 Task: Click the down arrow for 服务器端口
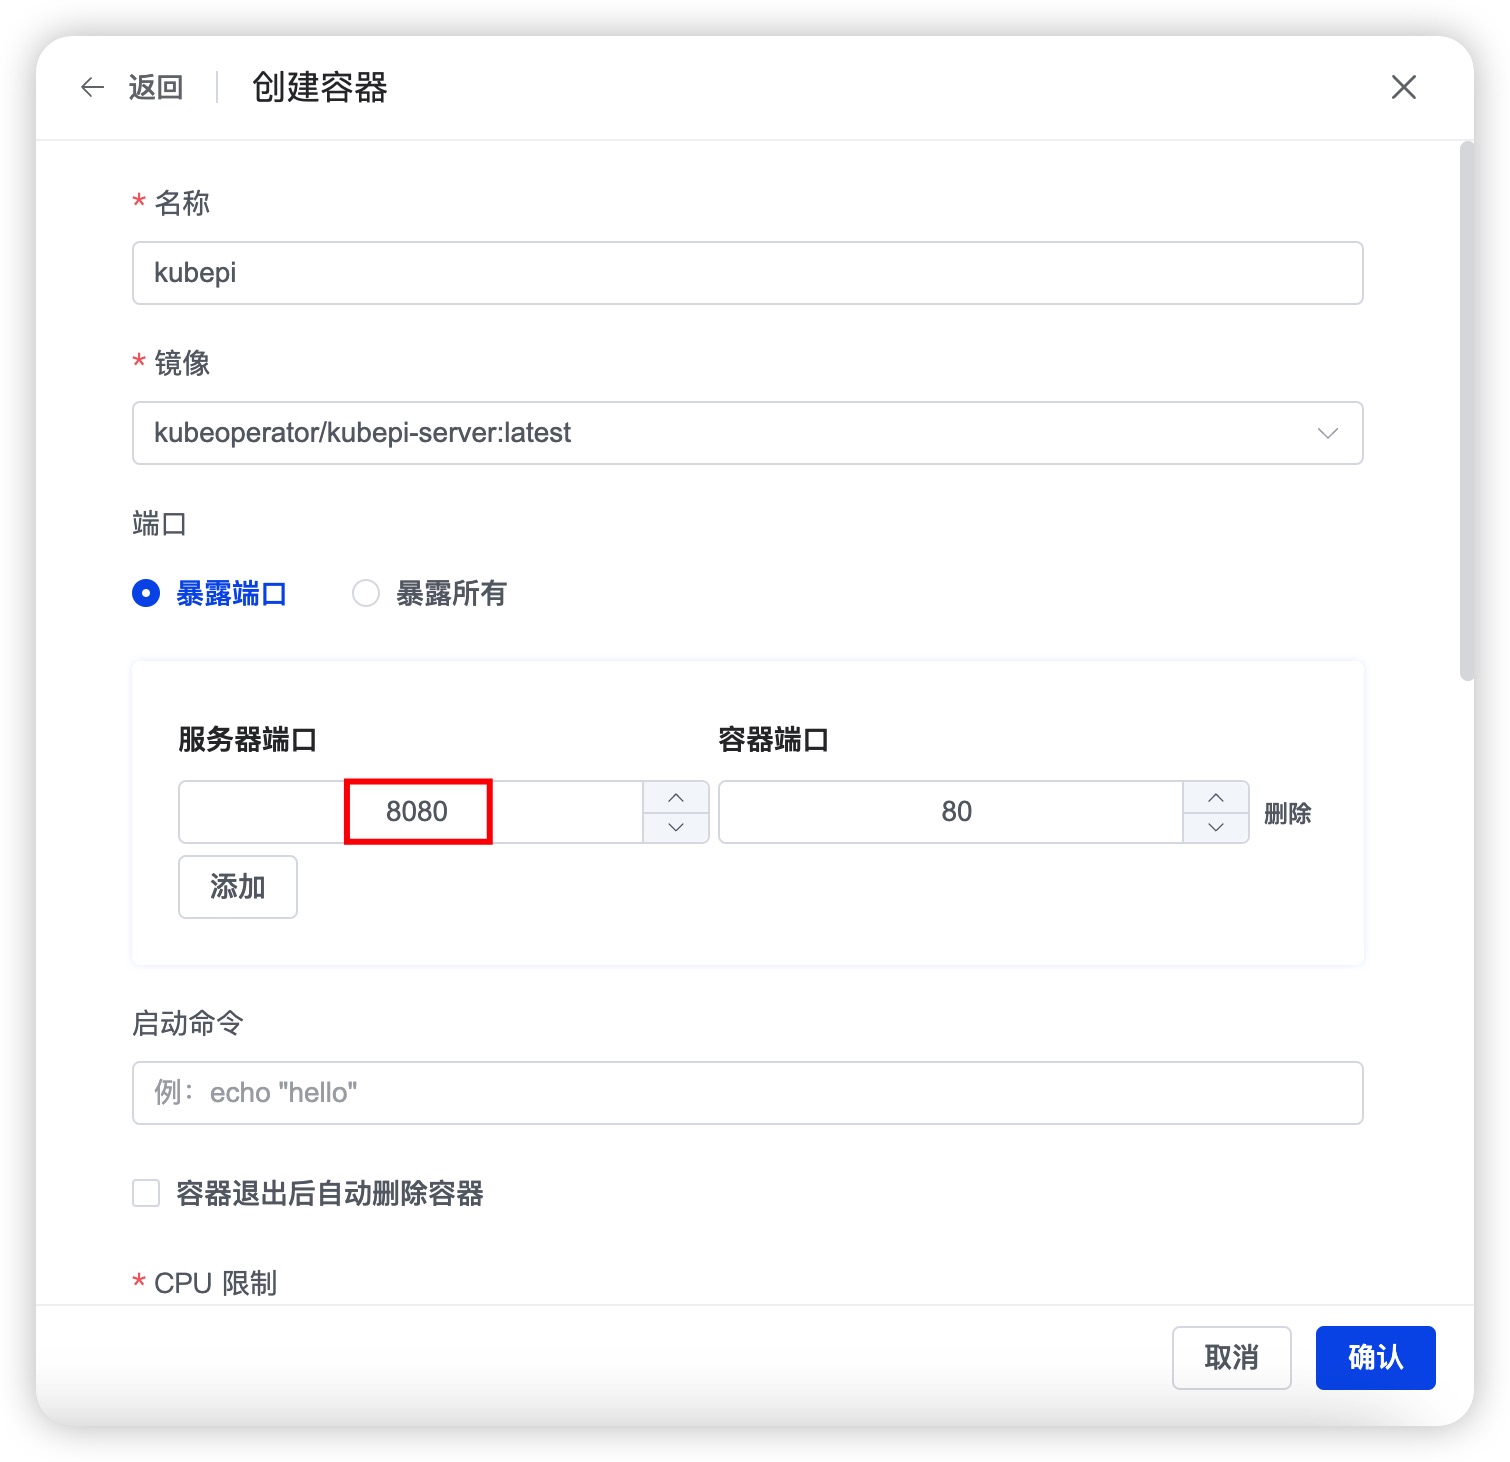point(676,828)
